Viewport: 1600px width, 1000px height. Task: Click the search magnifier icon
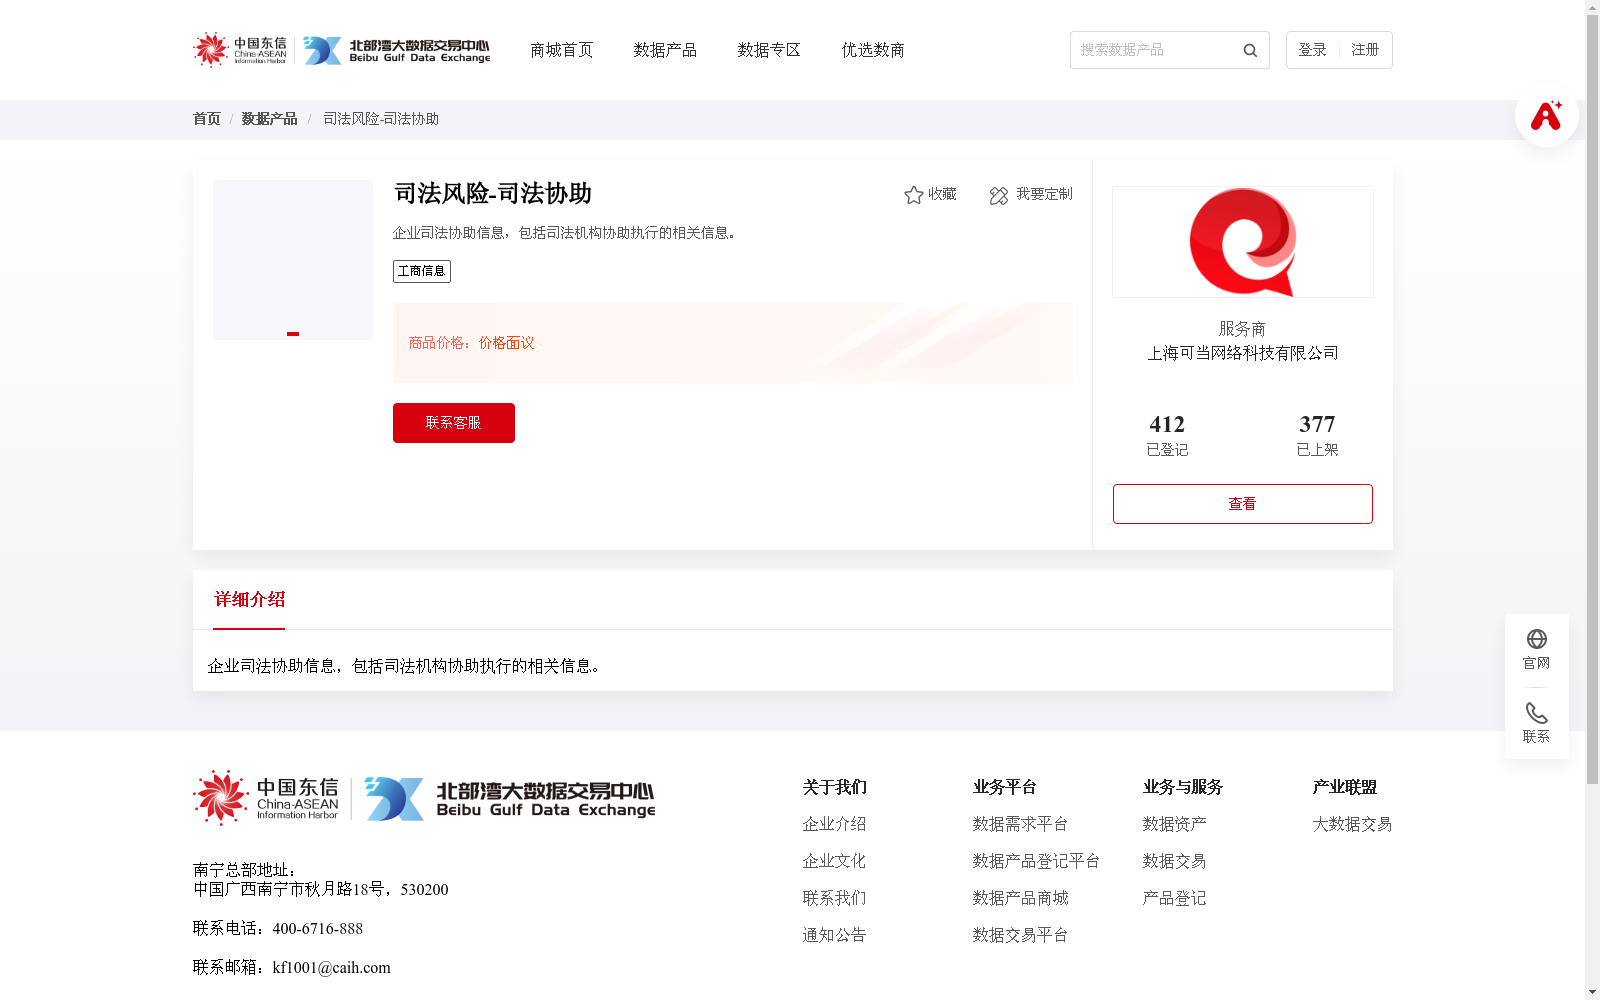click(1250, 50)
